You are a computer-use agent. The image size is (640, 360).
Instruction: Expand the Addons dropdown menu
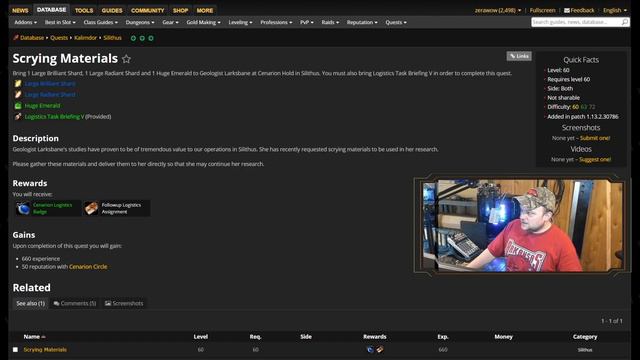(25, 22)
